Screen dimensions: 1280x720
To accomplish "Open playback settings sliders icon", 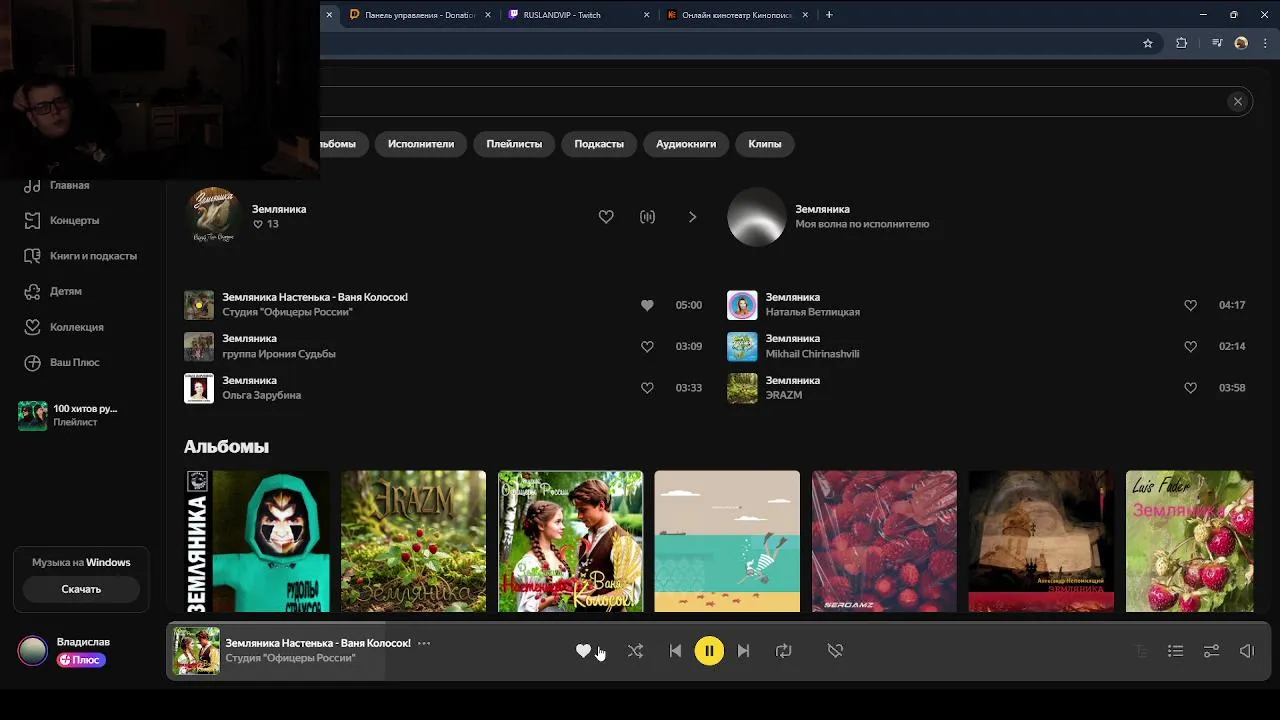I will pyautogui.click(x=1211, y=651).
